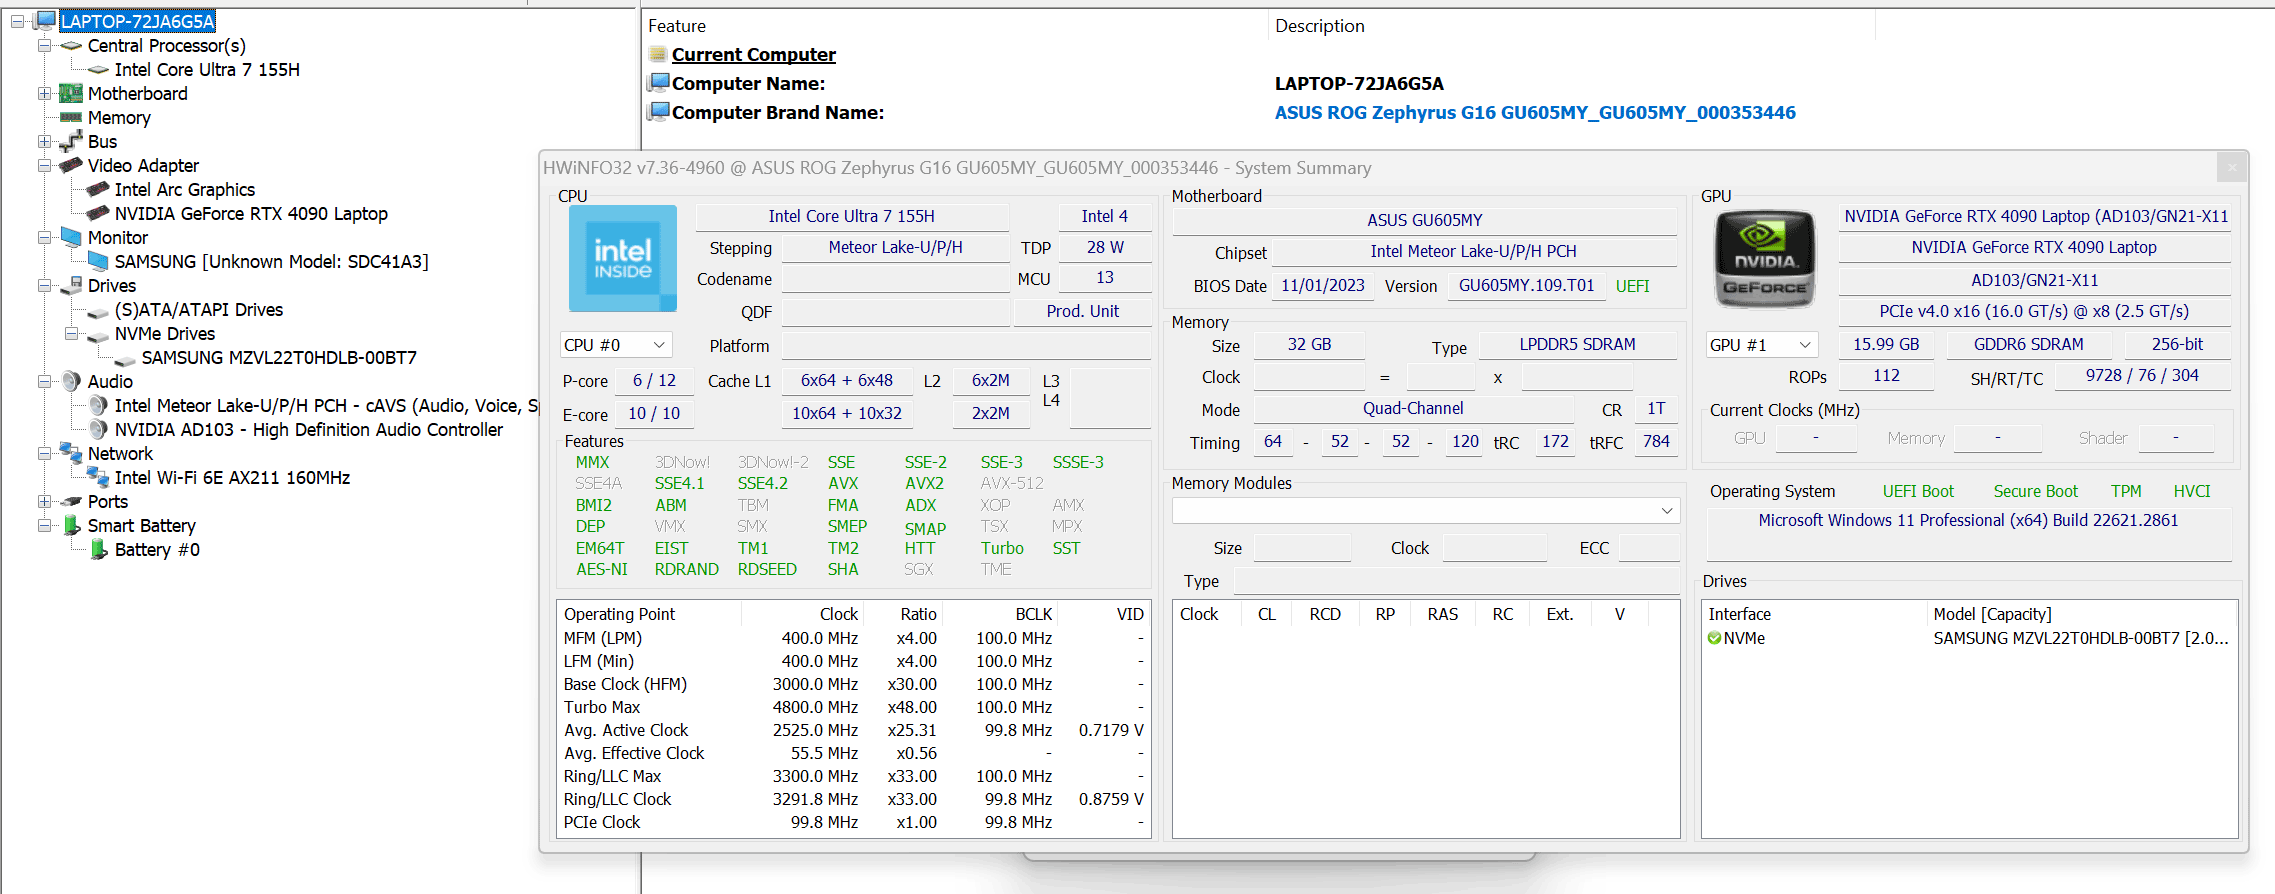Click the Description column header
The width and height of the screenshot is (2275, 894).
[x=1320, y=26]
